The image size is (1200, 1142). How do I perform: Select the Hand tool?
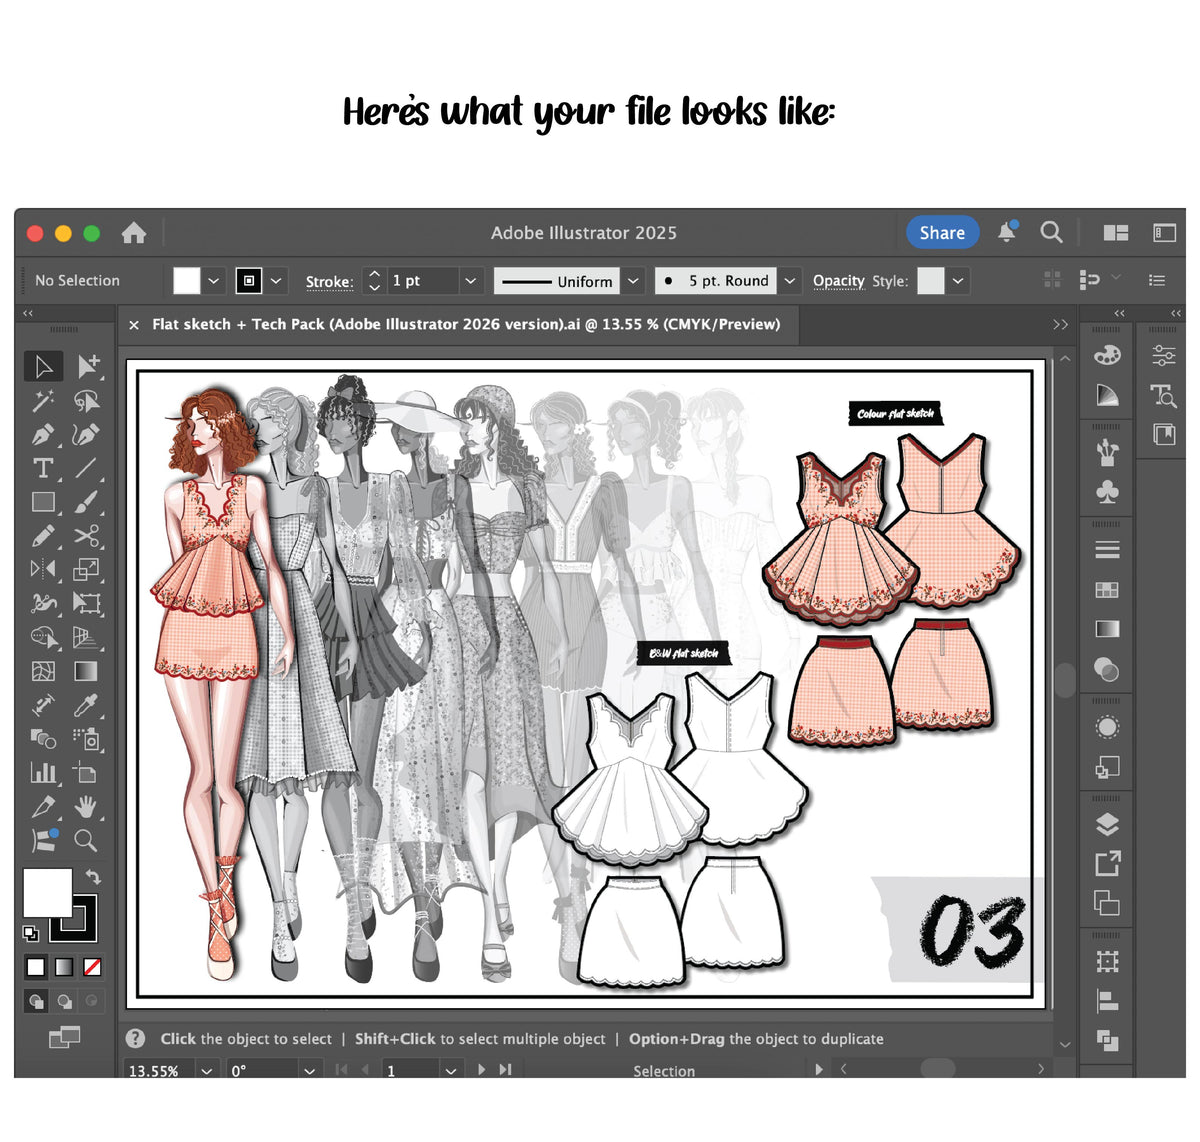point(87,807)
